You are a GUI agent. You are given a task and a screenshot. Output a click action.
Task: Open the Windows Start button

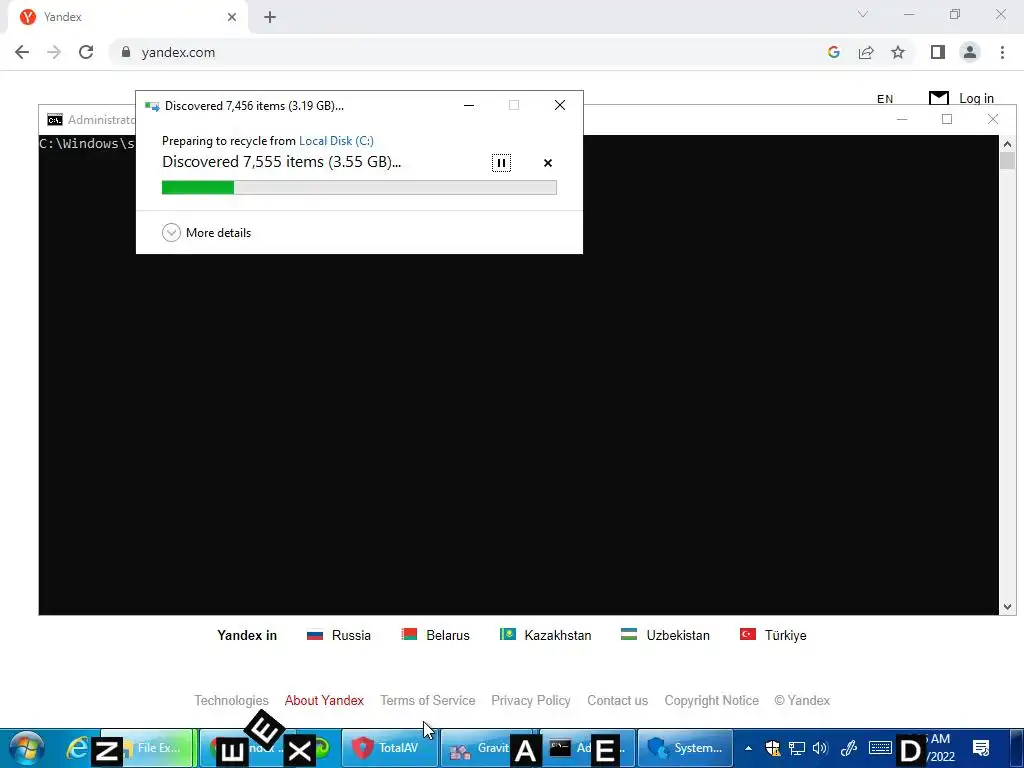[27, 748]
